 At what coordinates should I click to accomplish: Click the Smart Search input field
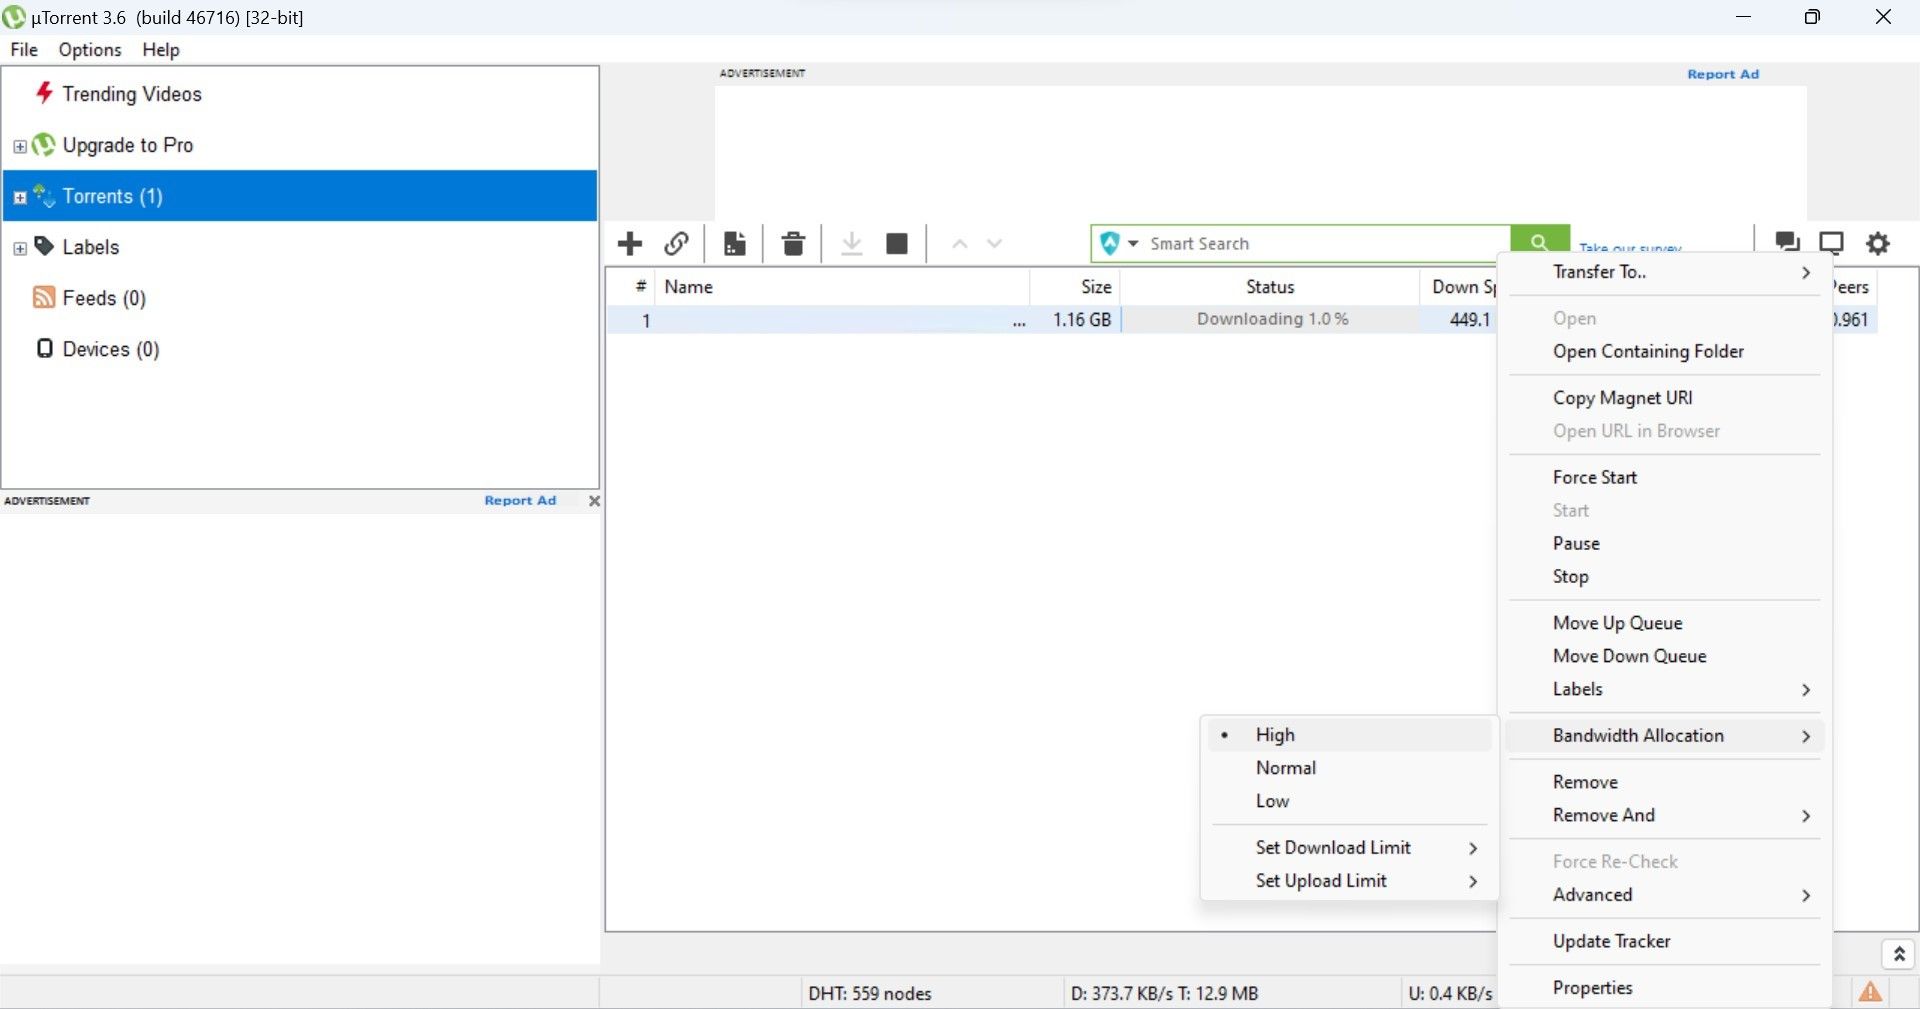(x=1325, y=243)
